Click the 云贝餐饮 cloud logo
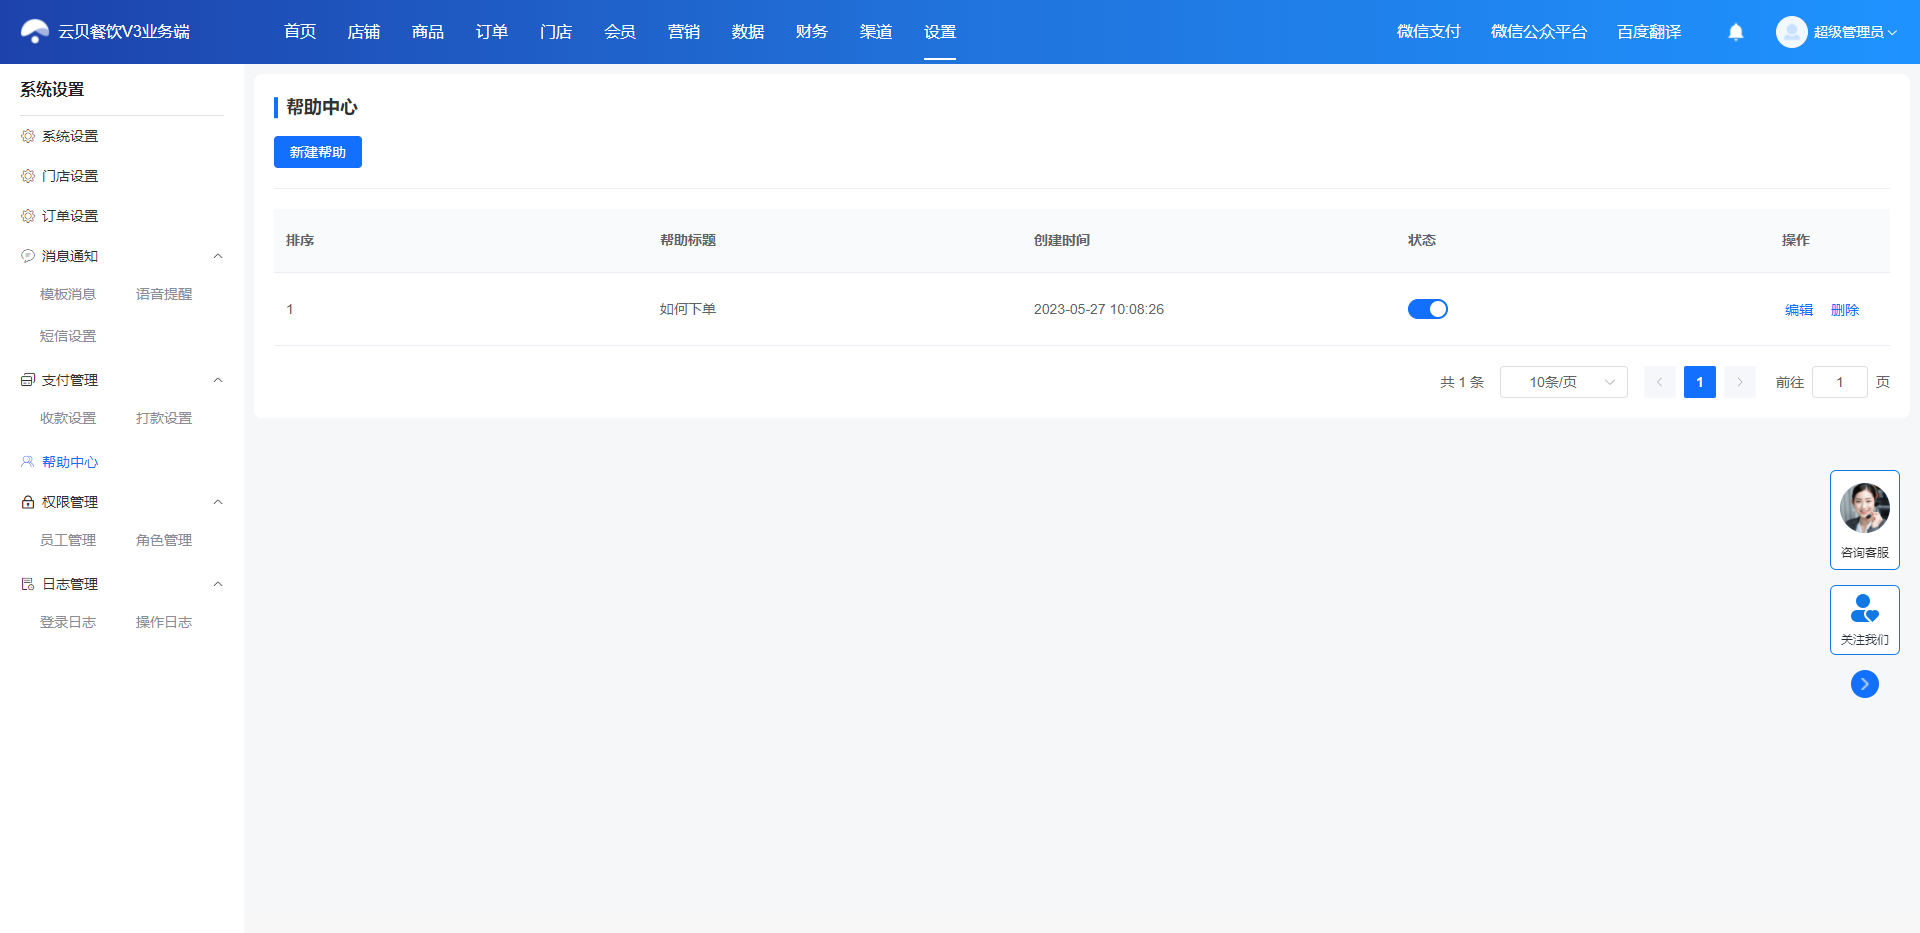The height and width of the screenshot is (933, 1920). [35, 32]
